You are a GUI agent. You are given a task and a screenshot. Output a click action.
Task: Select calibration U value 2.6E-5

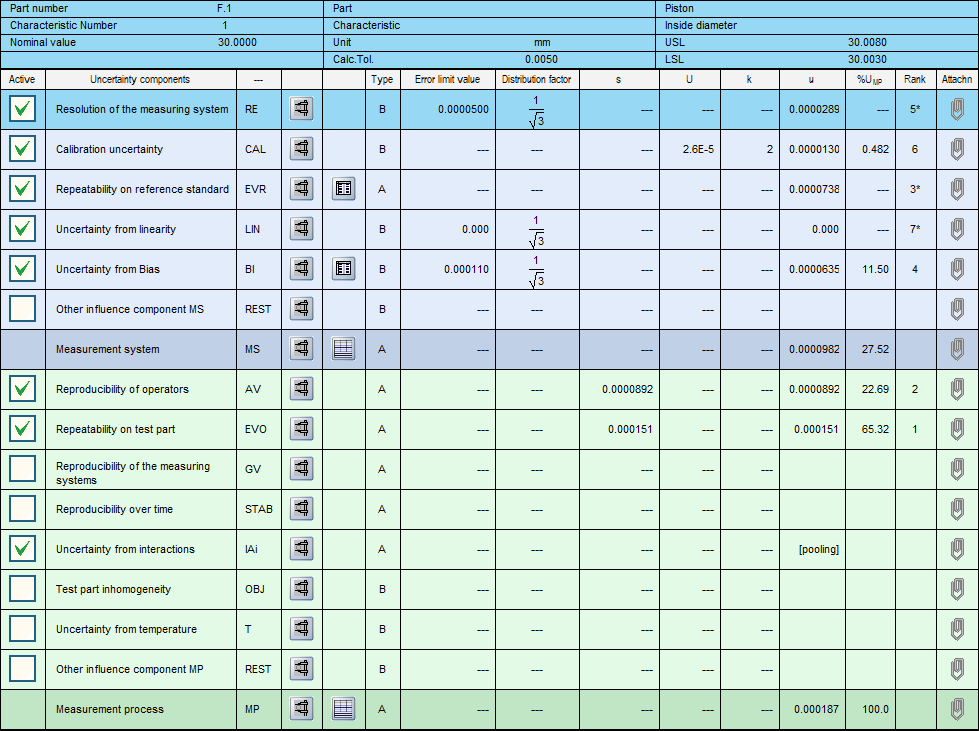tap(690, 149)
